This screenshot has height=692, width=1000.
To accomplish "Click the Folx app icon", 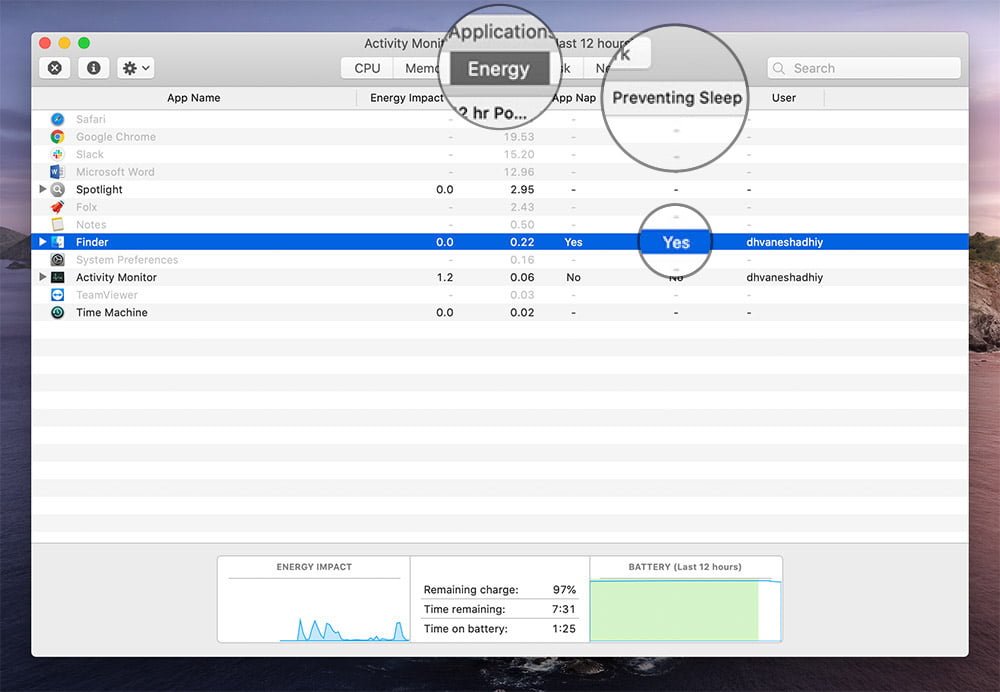I will (58, 207).
